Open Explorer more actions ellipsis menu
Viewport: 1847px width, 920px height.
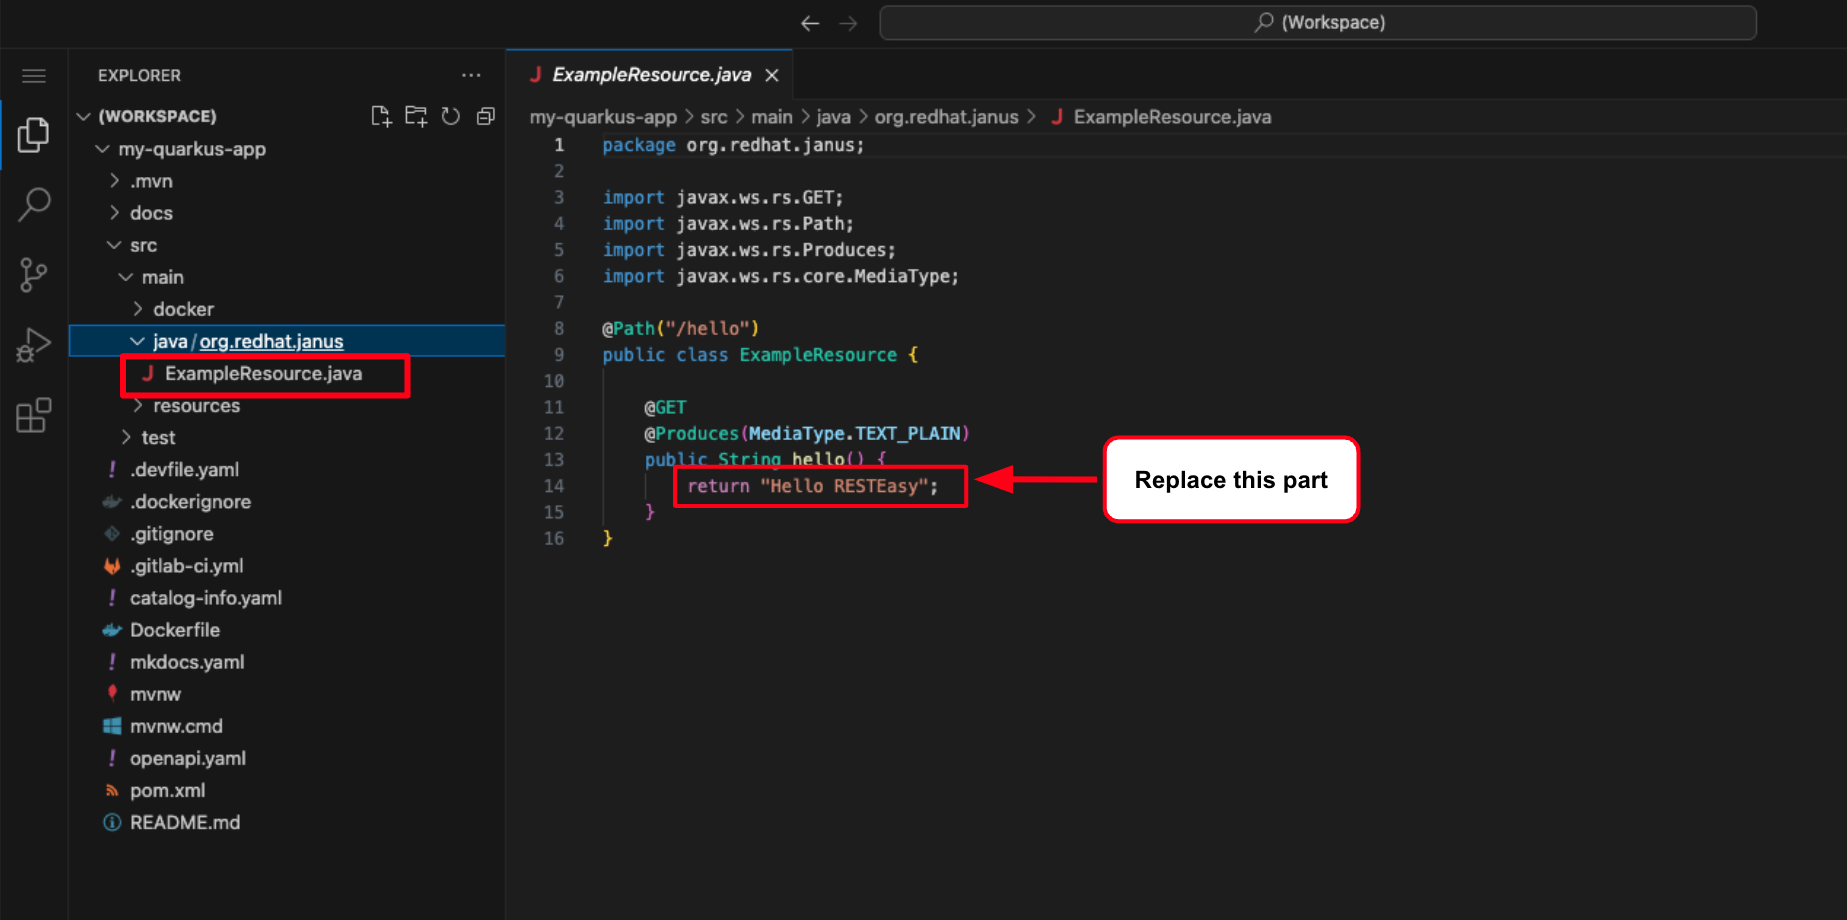pos(471,75)
